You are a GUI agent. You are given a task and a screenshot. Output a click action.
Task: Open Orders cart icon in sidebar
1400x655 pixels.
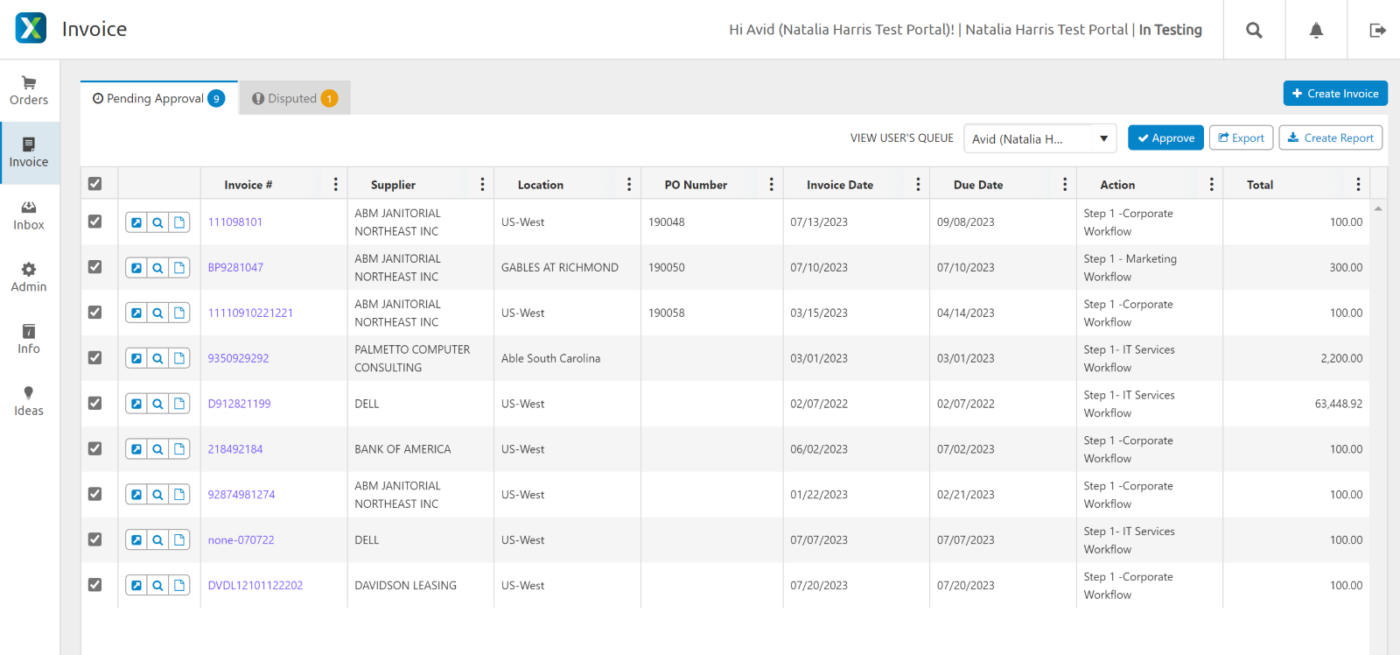29,90
